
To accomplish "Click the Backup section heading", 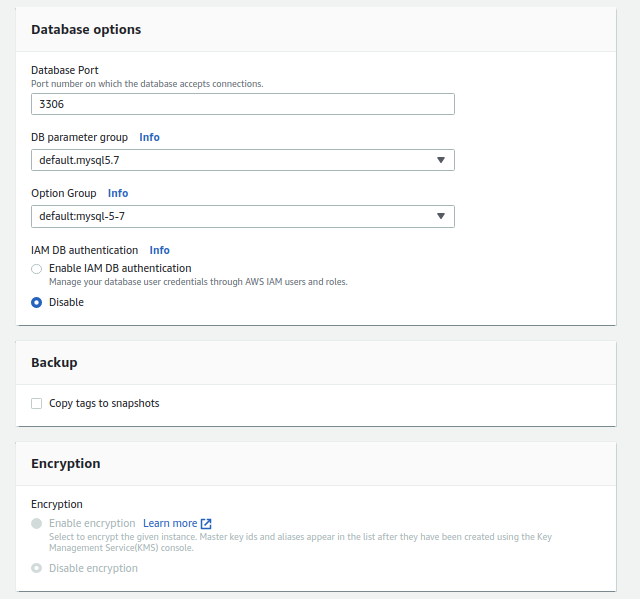I will [x=54, y=363].
